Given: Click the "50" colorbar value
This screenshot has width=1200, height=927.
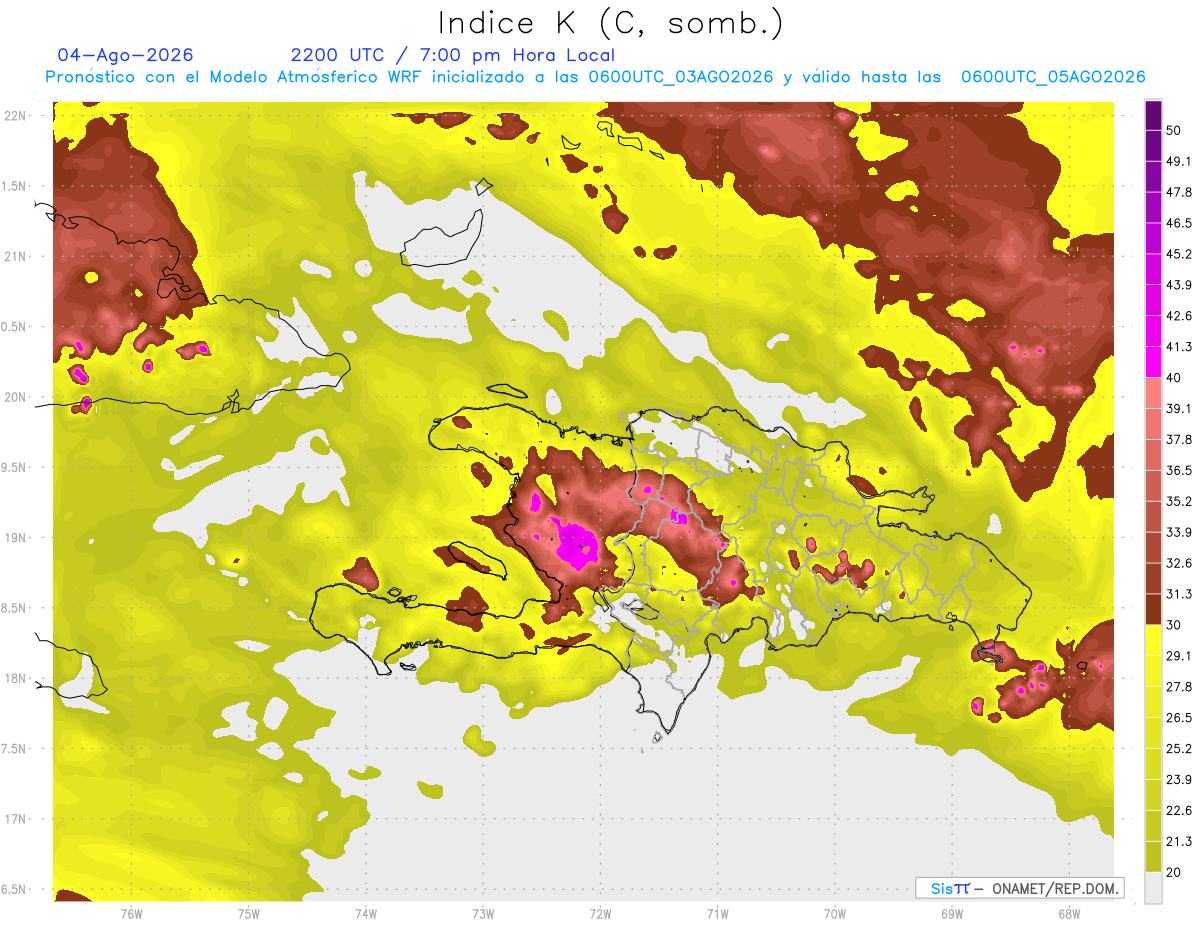Looking at the screenshot, I should [1175, 131].
